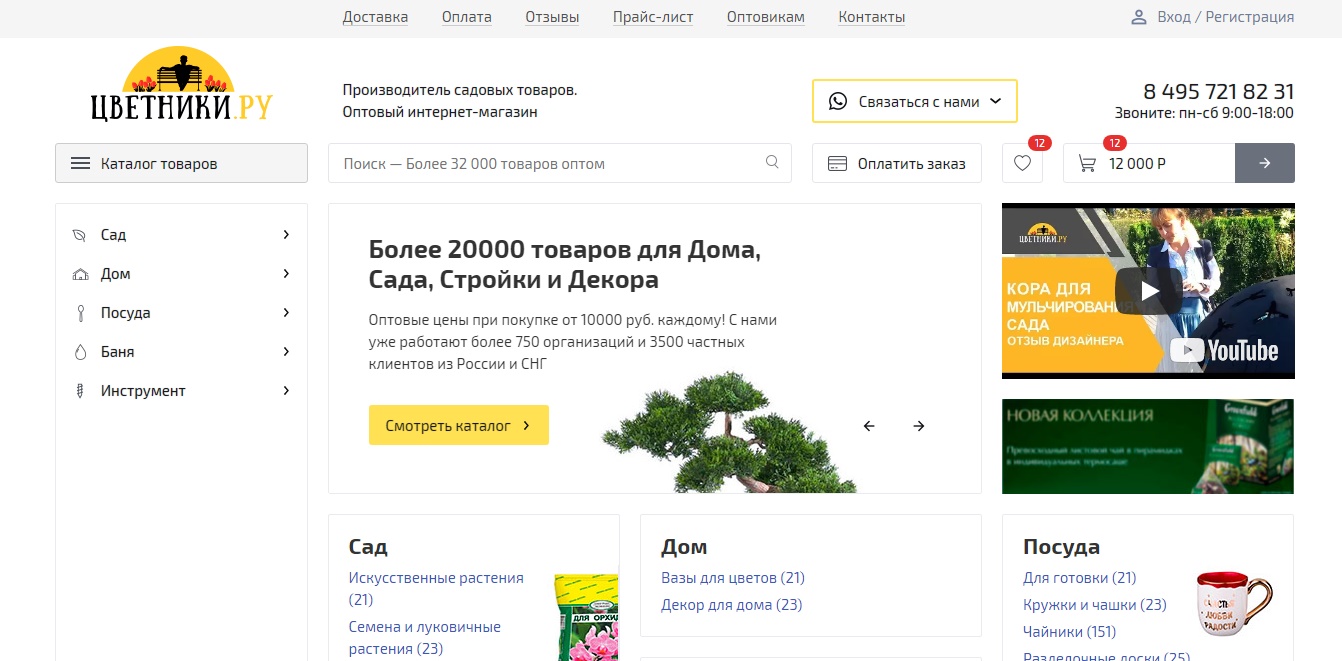Open the Оптовикам page
Viewport: 1342px width, 661px height.
point(766,17)
